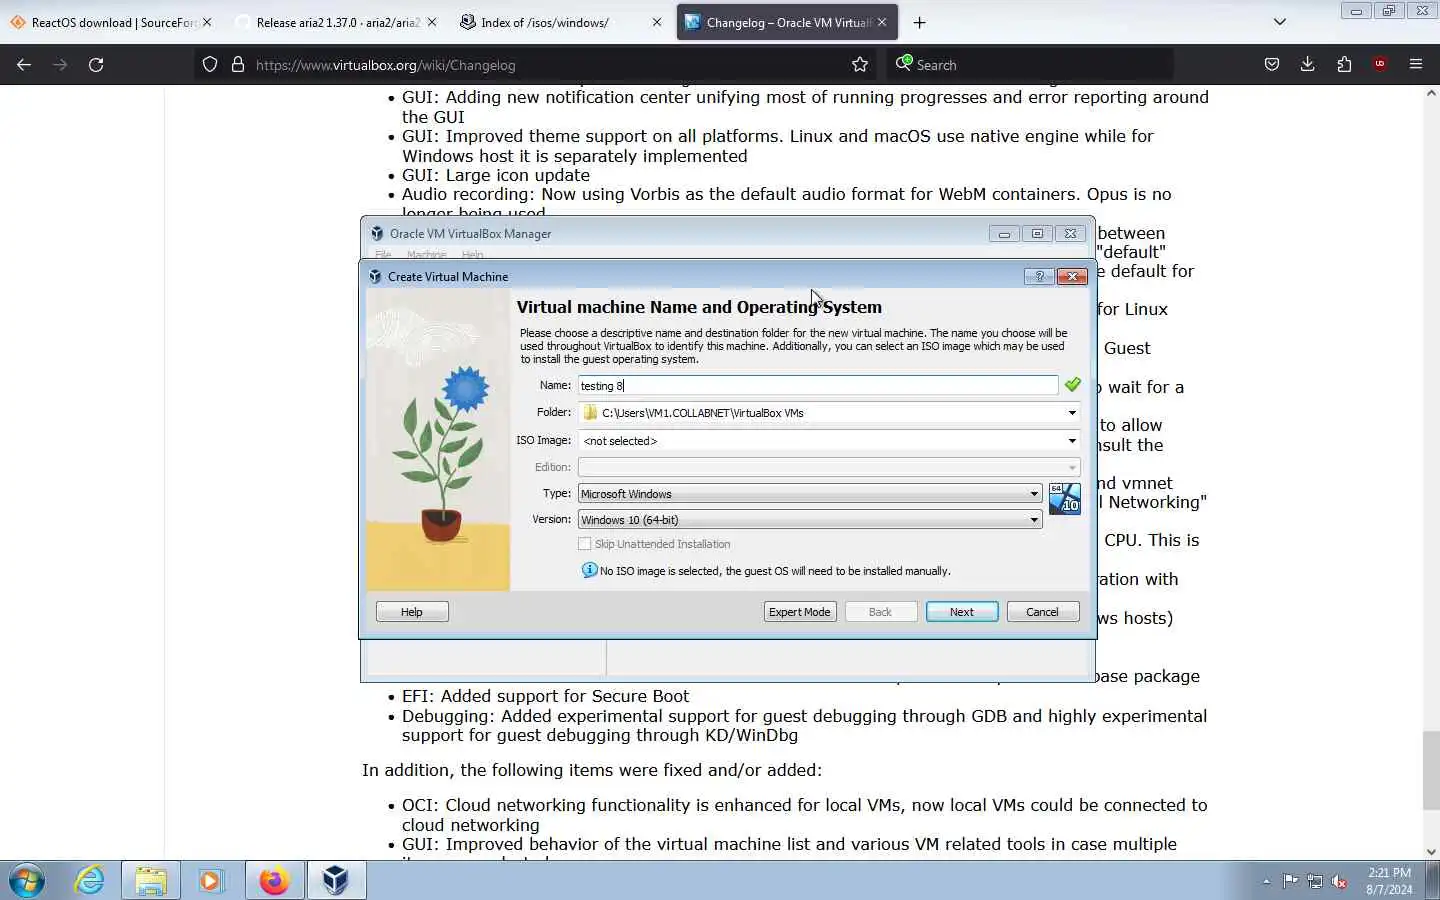The height and width of the screenshot is (900, 1440).
Task: Click the Firefox taskbar icon
Action: click(274, 881)
